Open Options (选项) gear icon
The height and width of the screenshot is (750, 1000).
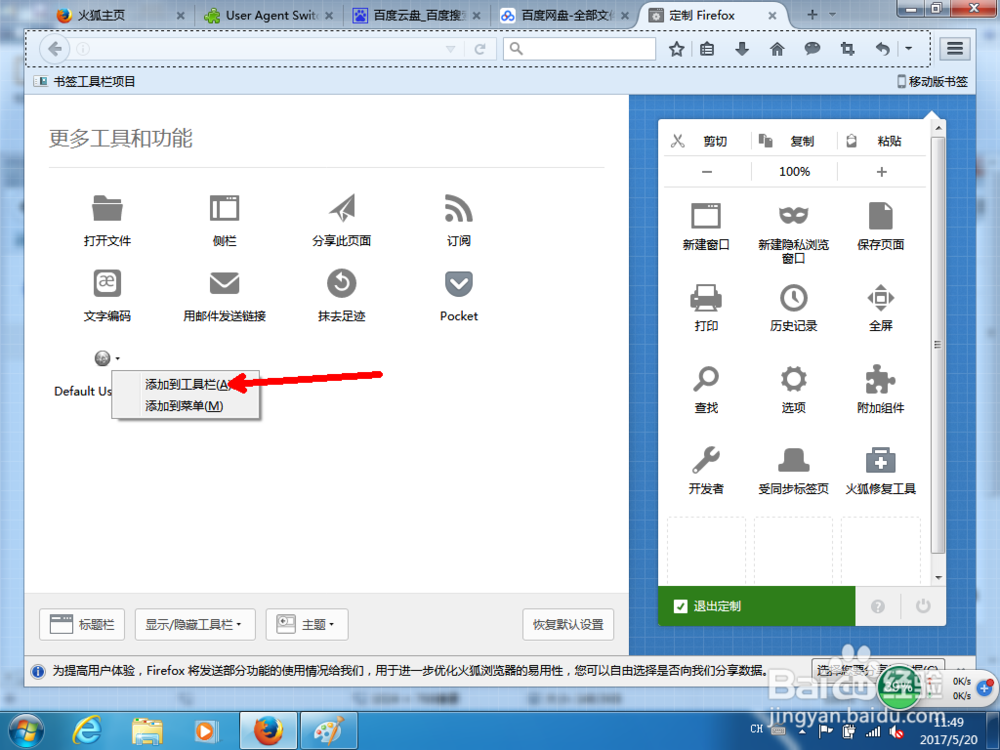click(x=793, y=379)
